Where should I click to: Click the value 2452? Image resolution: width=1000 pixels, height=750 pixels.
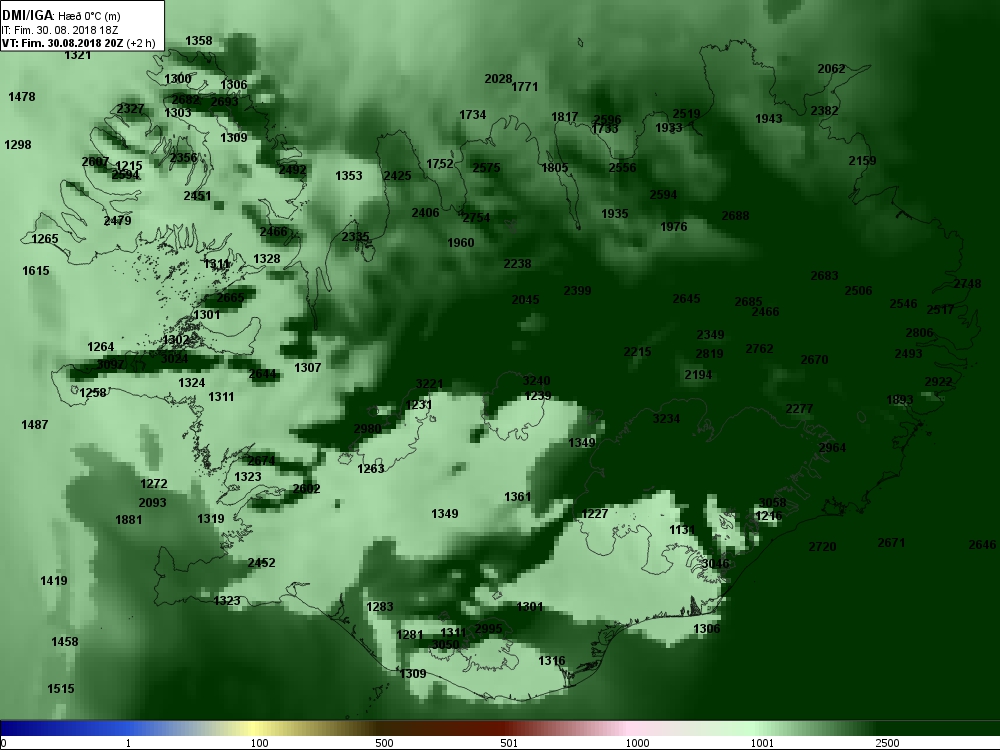coord(261,562)
